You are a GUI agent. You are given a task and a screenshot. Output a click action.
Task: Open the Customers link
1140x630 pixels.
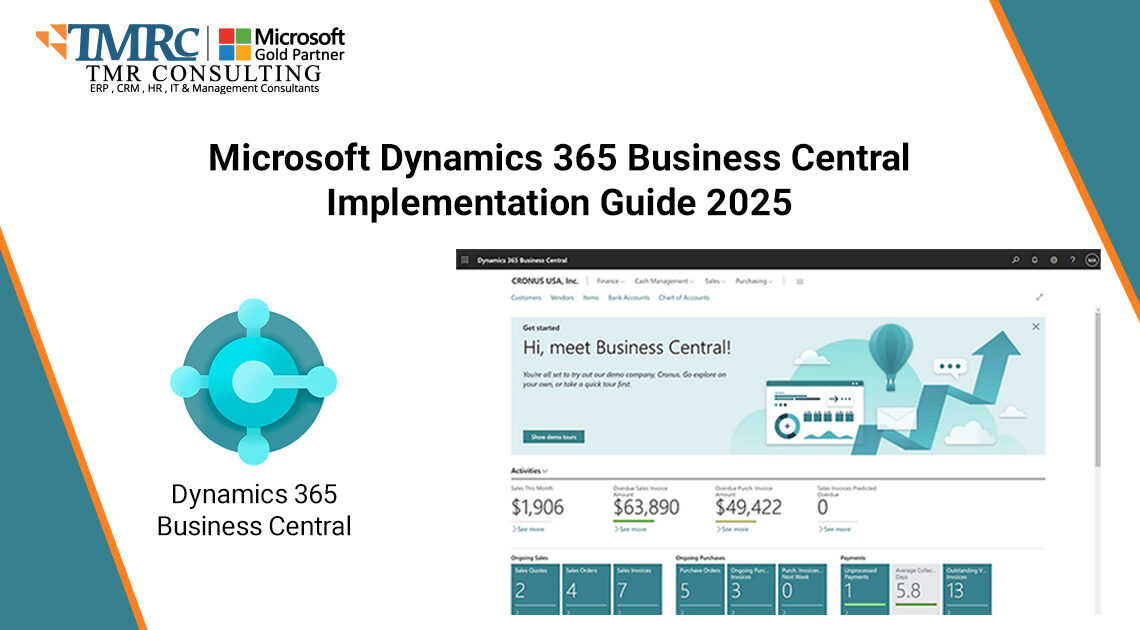526,297
